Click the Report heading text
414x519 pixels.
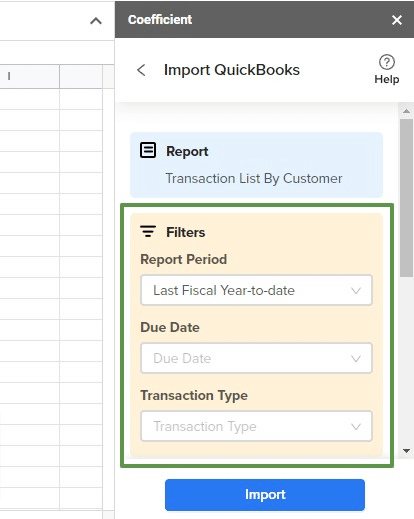point(187,151)
